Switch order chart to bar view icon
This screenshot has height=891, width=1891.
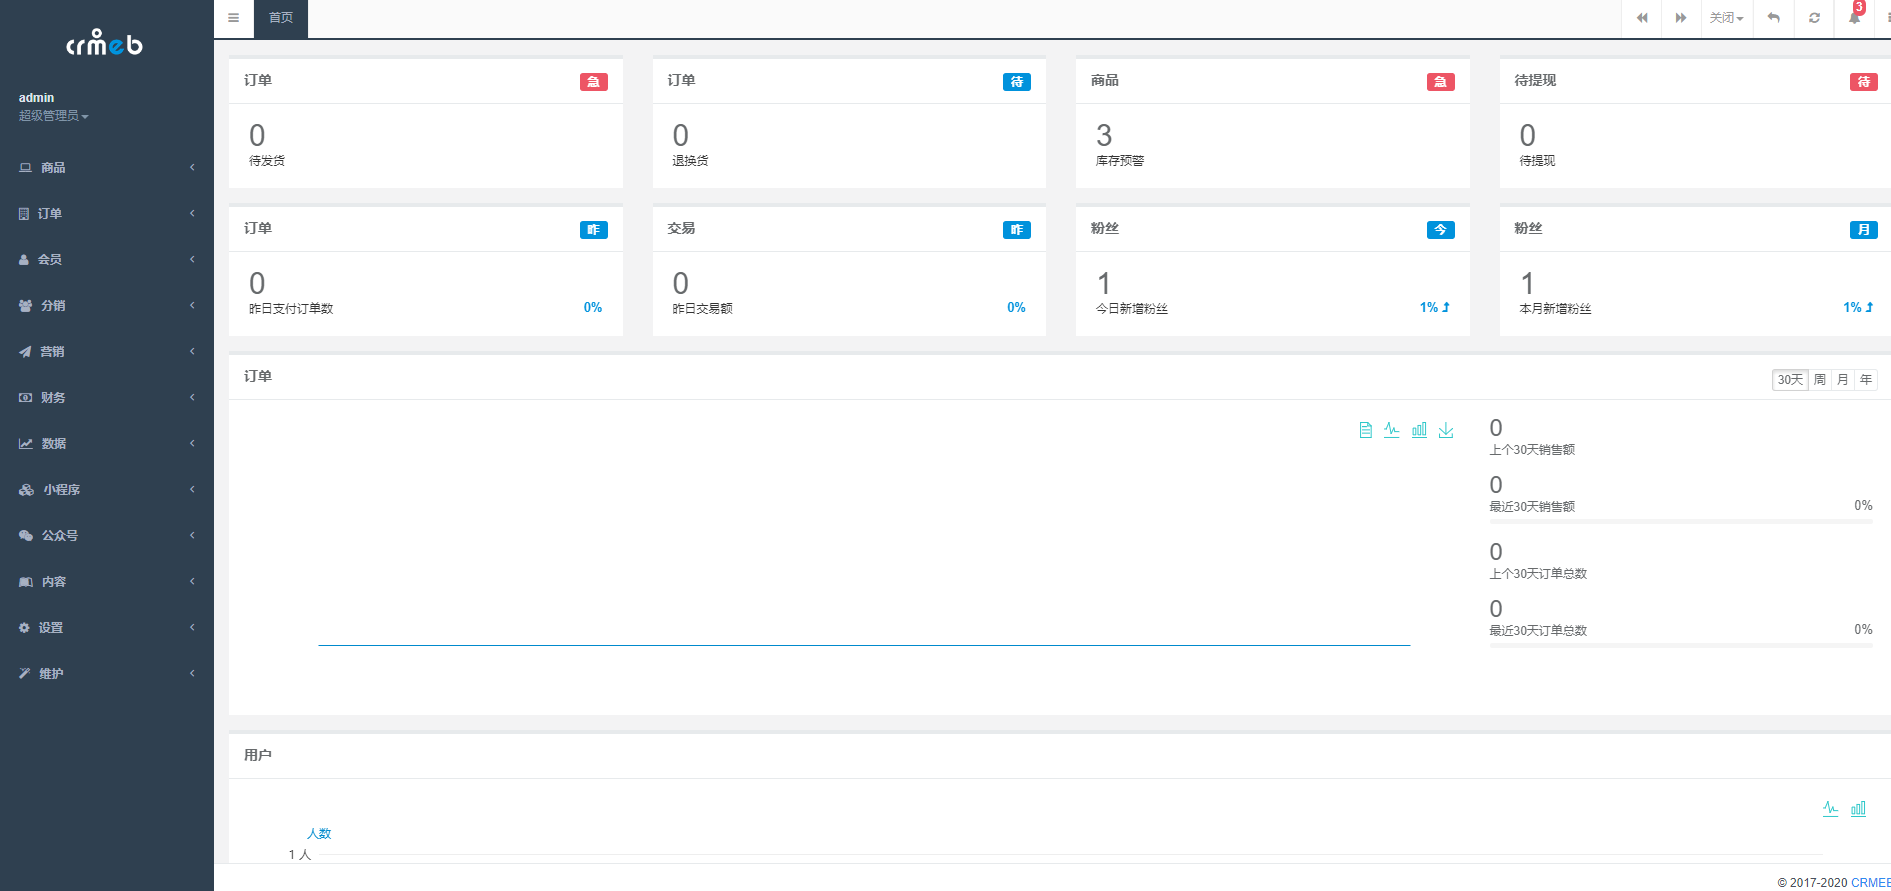click(1419, 430)
